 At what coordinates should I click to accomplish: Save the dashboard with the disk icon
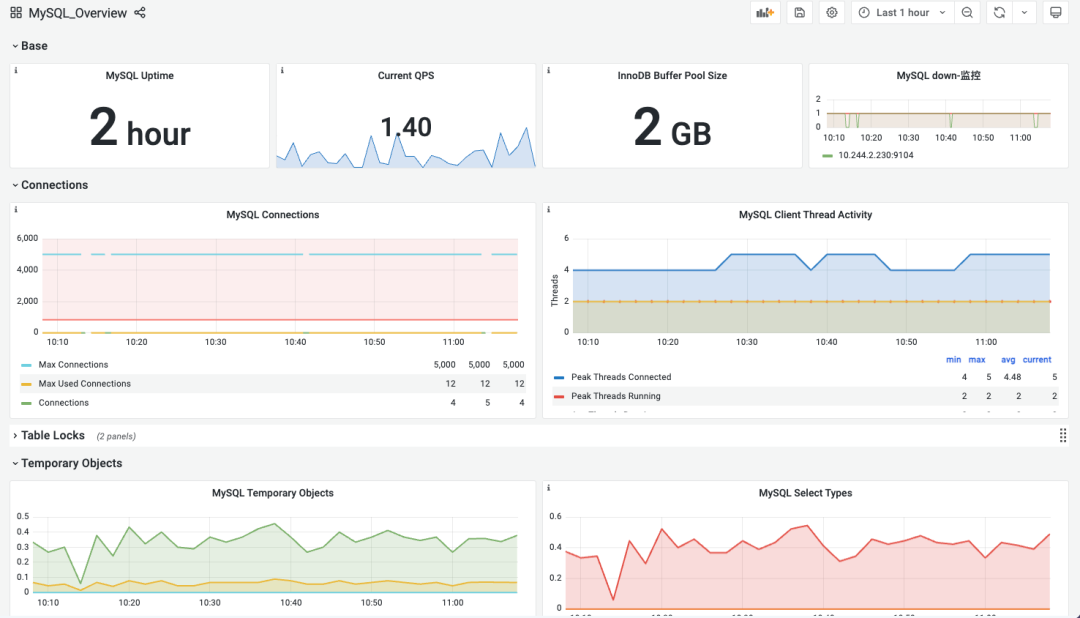[x=799, y=13]
